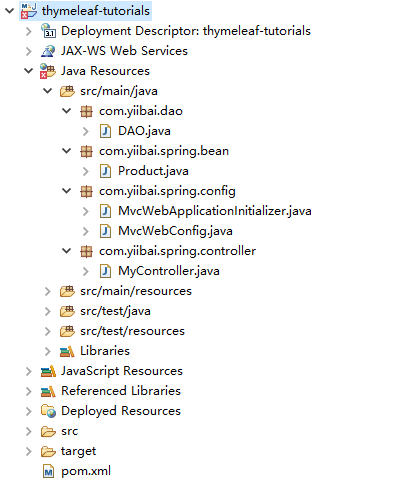The height and width of the screenshot is (481, 397).
Task: Click the com.yiibai.dao package icon
Action: point(86,111)
